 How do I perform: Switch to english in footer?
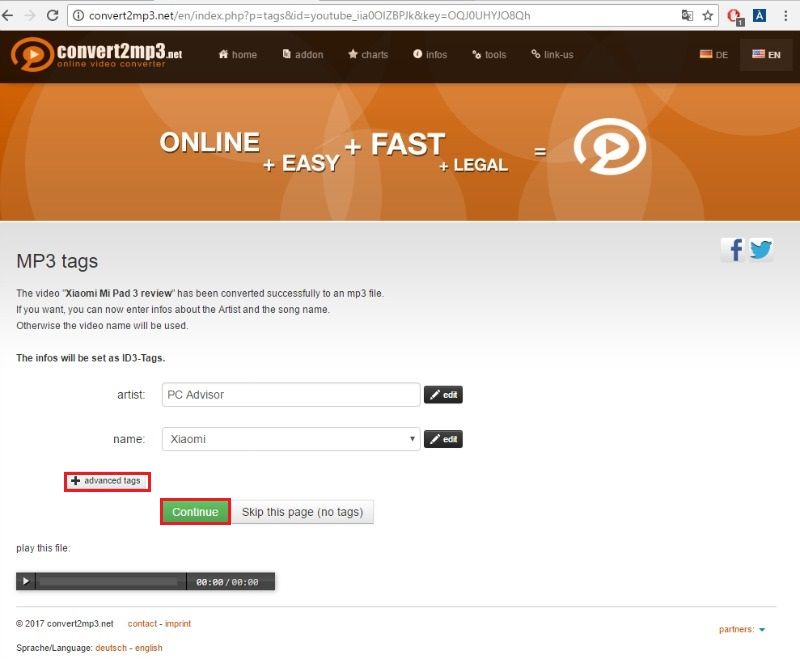point(148,648)
